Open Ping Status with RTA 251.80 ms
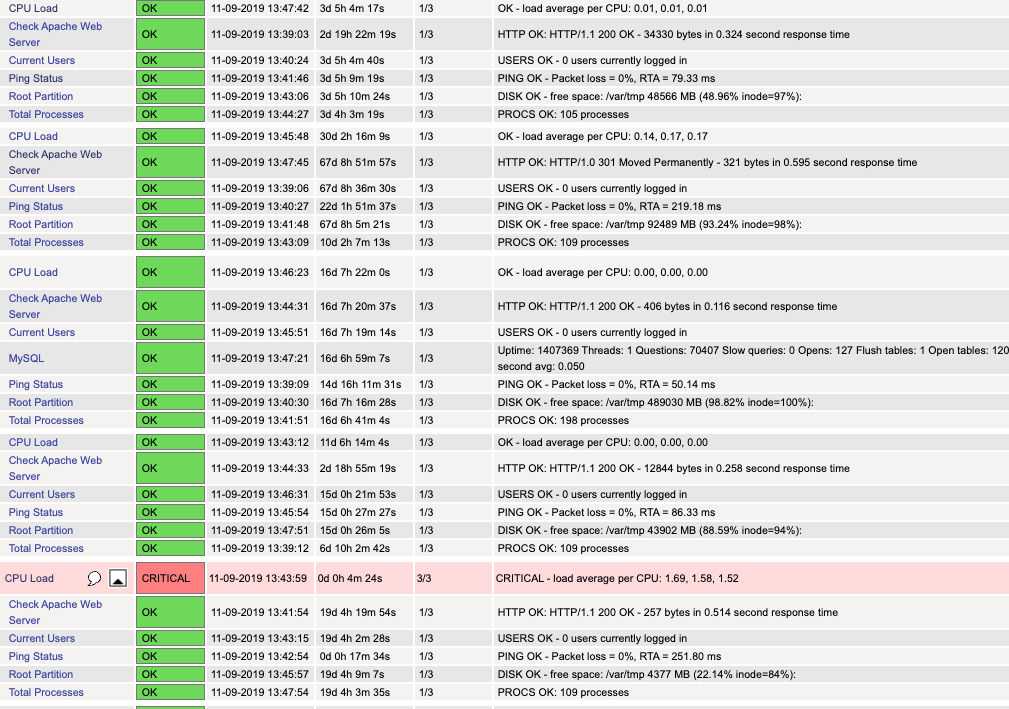The image size is (1009, 709). coord(36,656)
